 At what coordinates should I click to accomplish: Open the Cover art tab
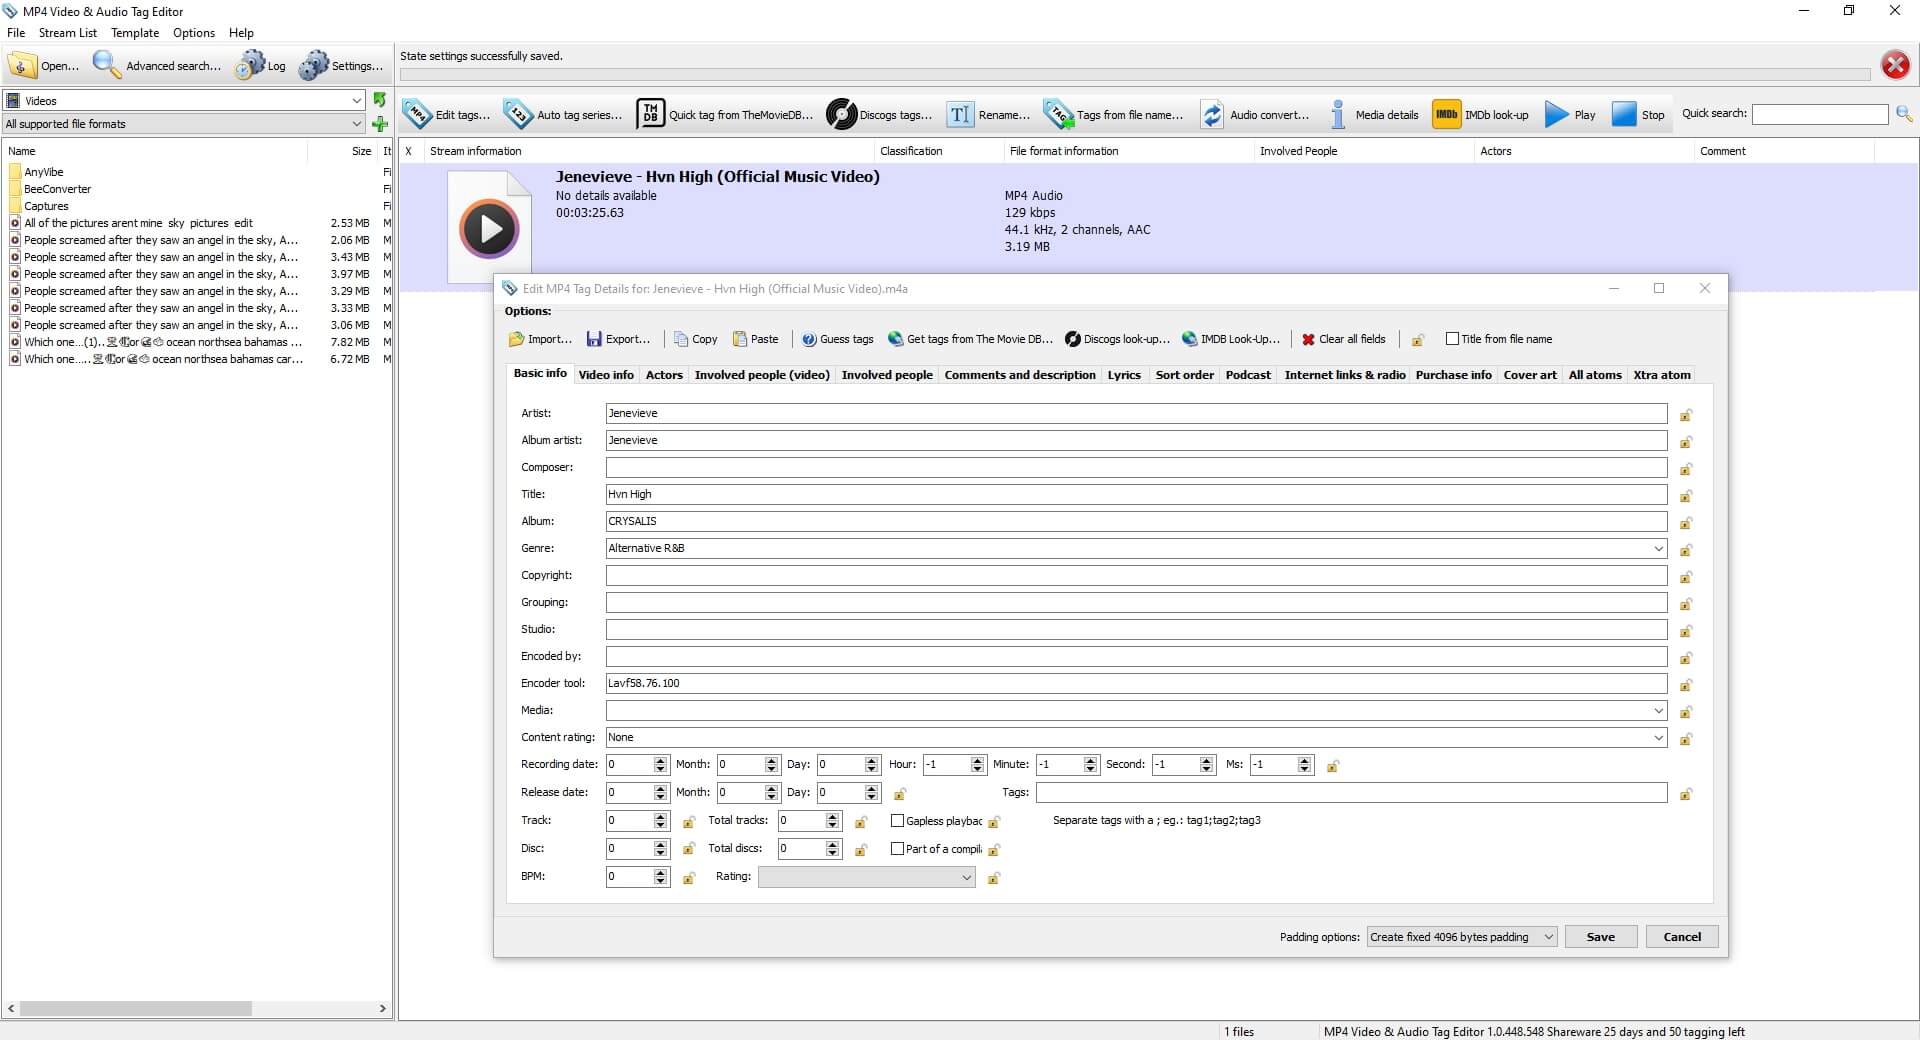click(x=1530, y=375)
